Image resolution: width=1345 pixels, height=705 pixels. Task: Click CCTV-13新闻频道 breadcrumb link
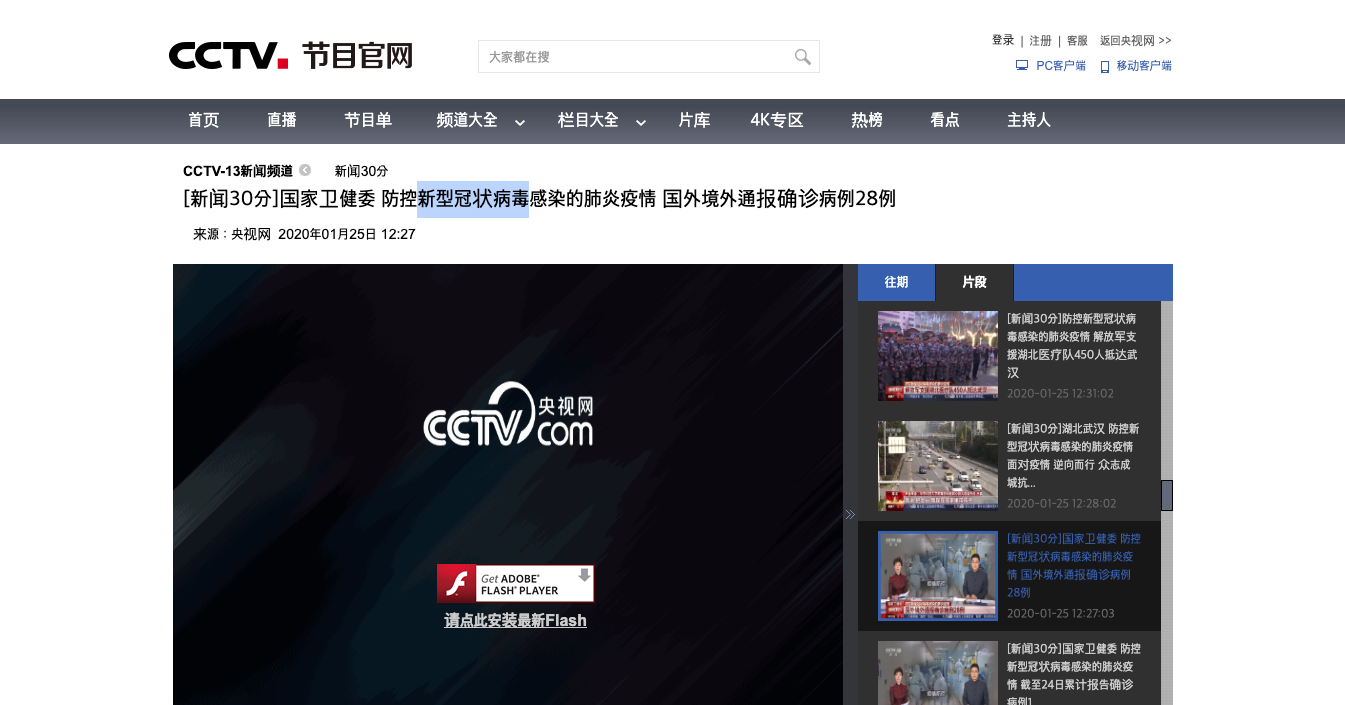click(238, 171)
